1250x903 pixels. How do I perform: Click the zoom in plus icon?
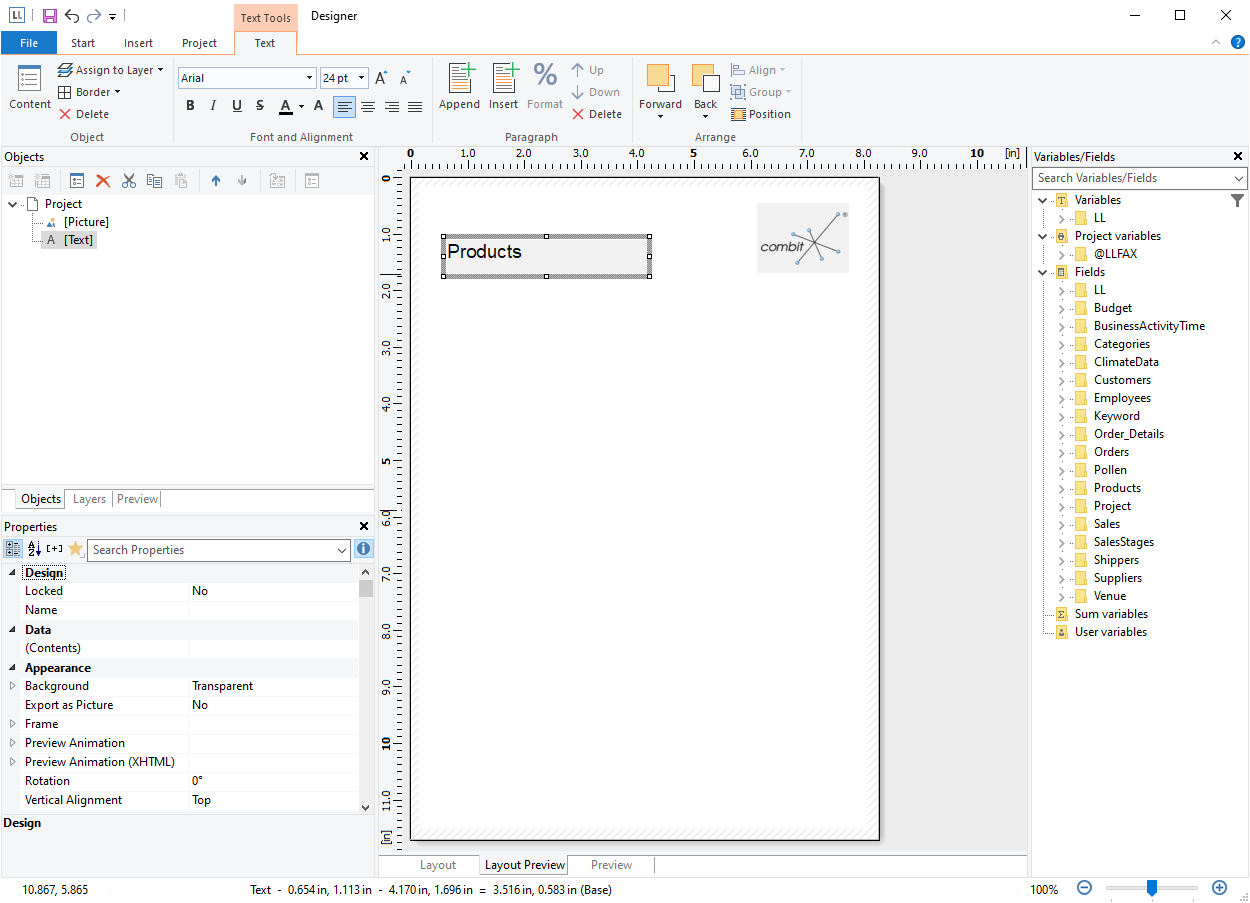[x=1219, y=888]
